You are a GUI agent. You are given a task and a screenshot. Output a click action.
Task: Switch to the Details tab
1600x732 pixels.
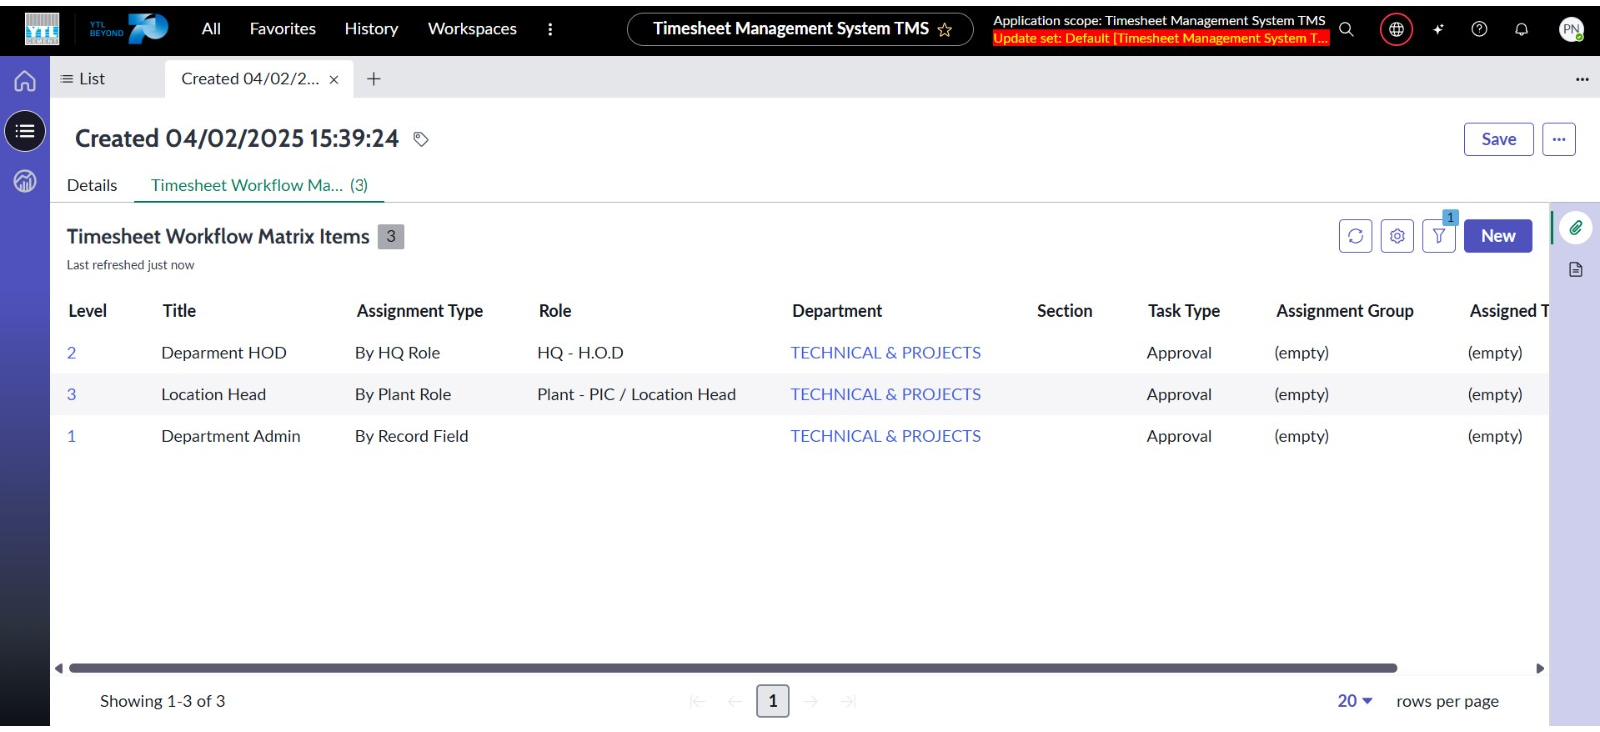(92, 185)
